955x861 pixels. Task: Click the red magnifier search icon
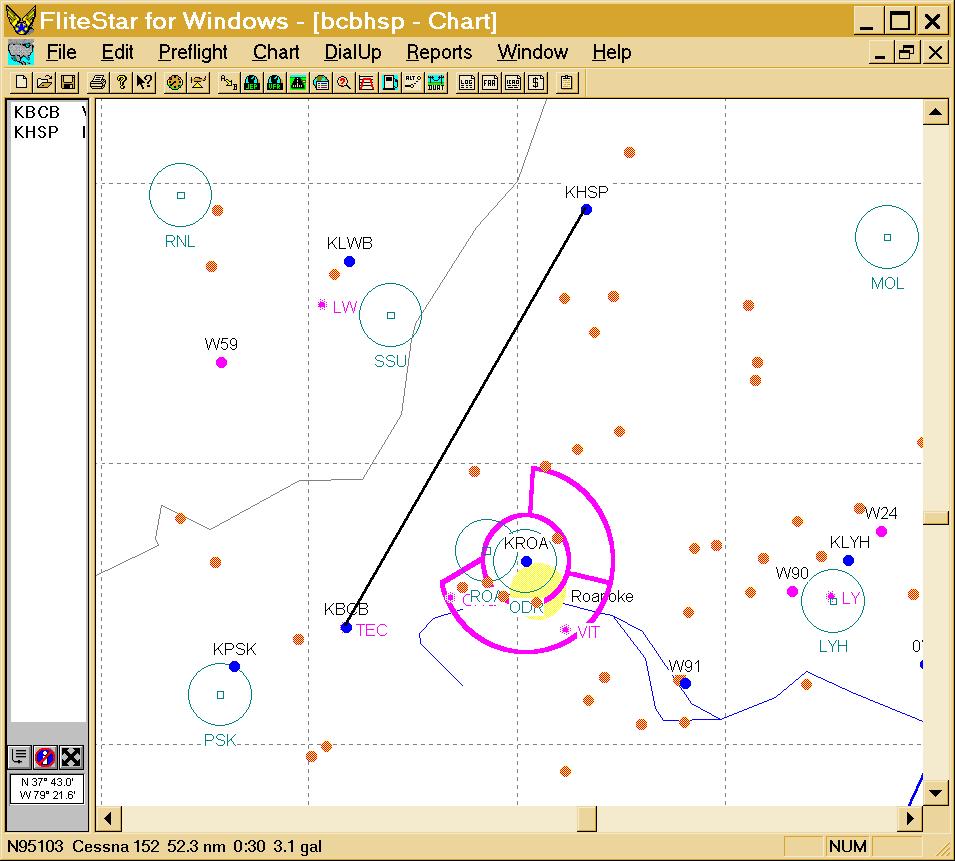coord(344,82)
